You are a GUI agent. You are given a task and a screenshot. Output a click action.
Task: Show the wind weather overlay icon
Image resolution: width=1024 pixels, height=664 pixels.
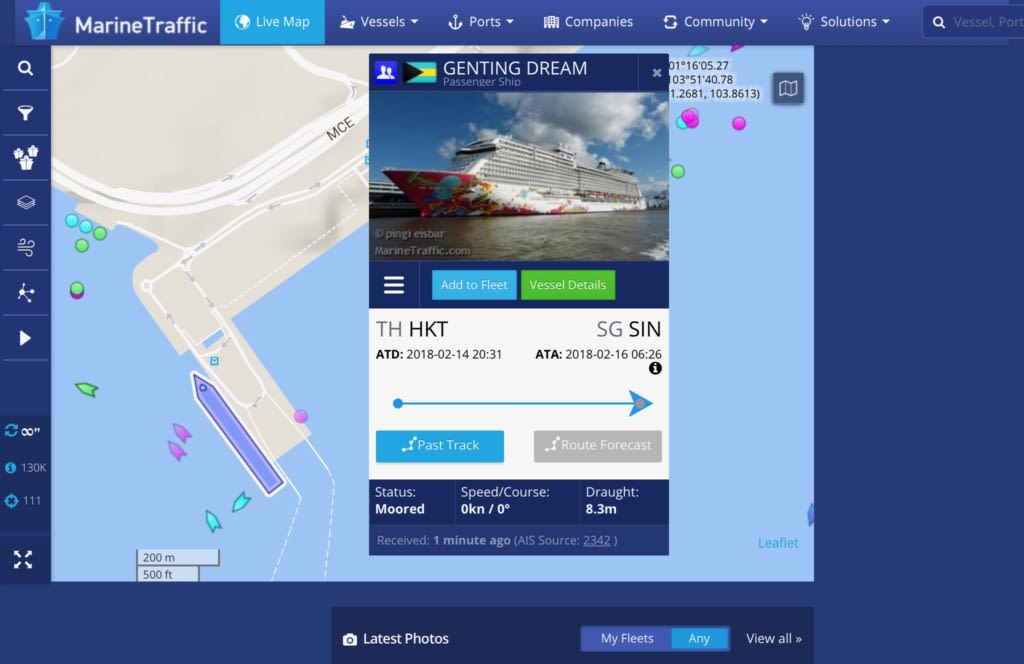25,247
